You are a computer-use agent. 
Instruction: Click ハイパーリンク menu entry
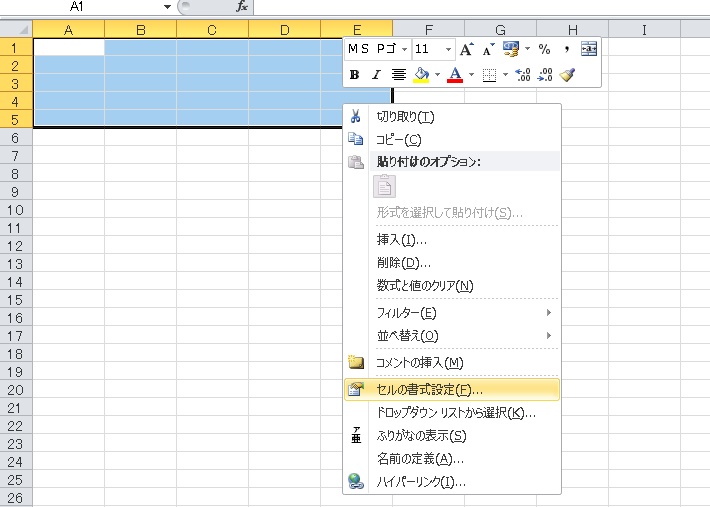[x=420, y=482]
